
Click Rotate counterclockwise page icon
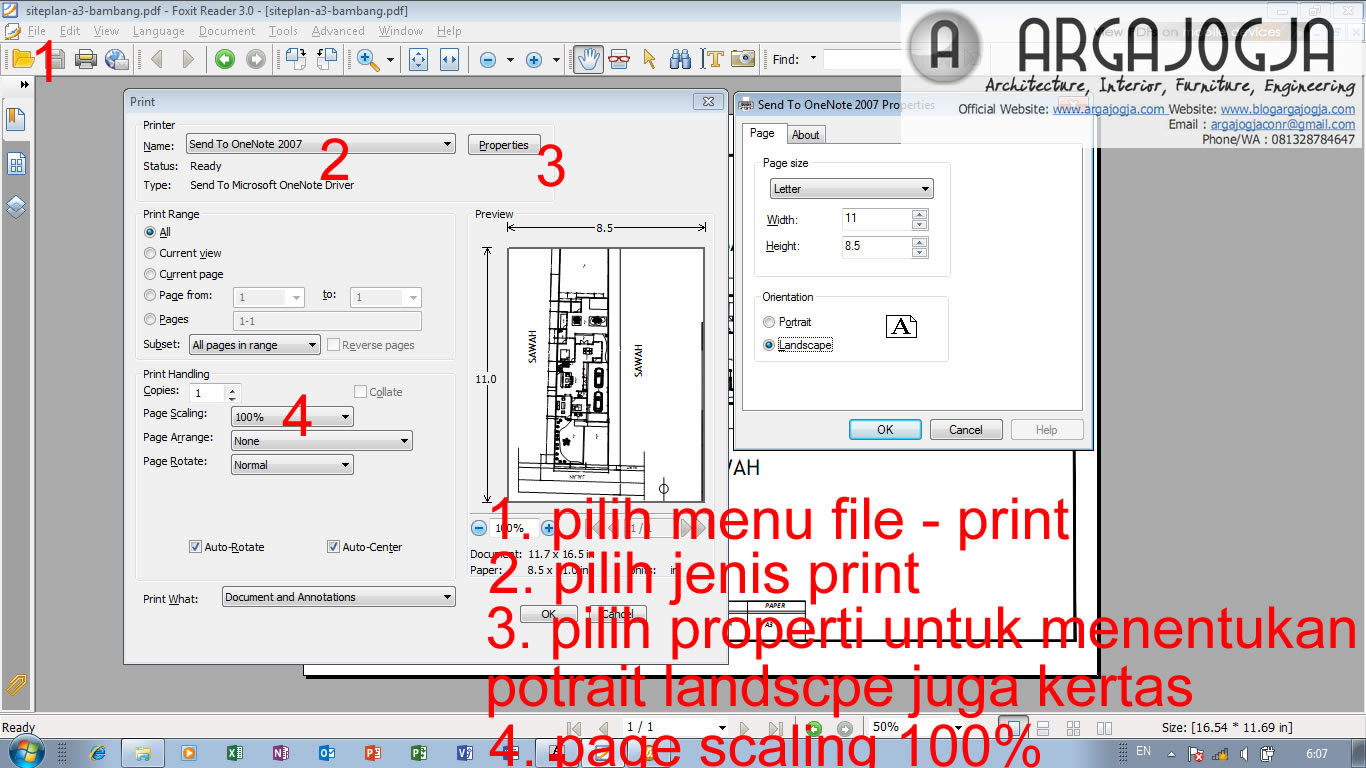(x=327, y=59)
